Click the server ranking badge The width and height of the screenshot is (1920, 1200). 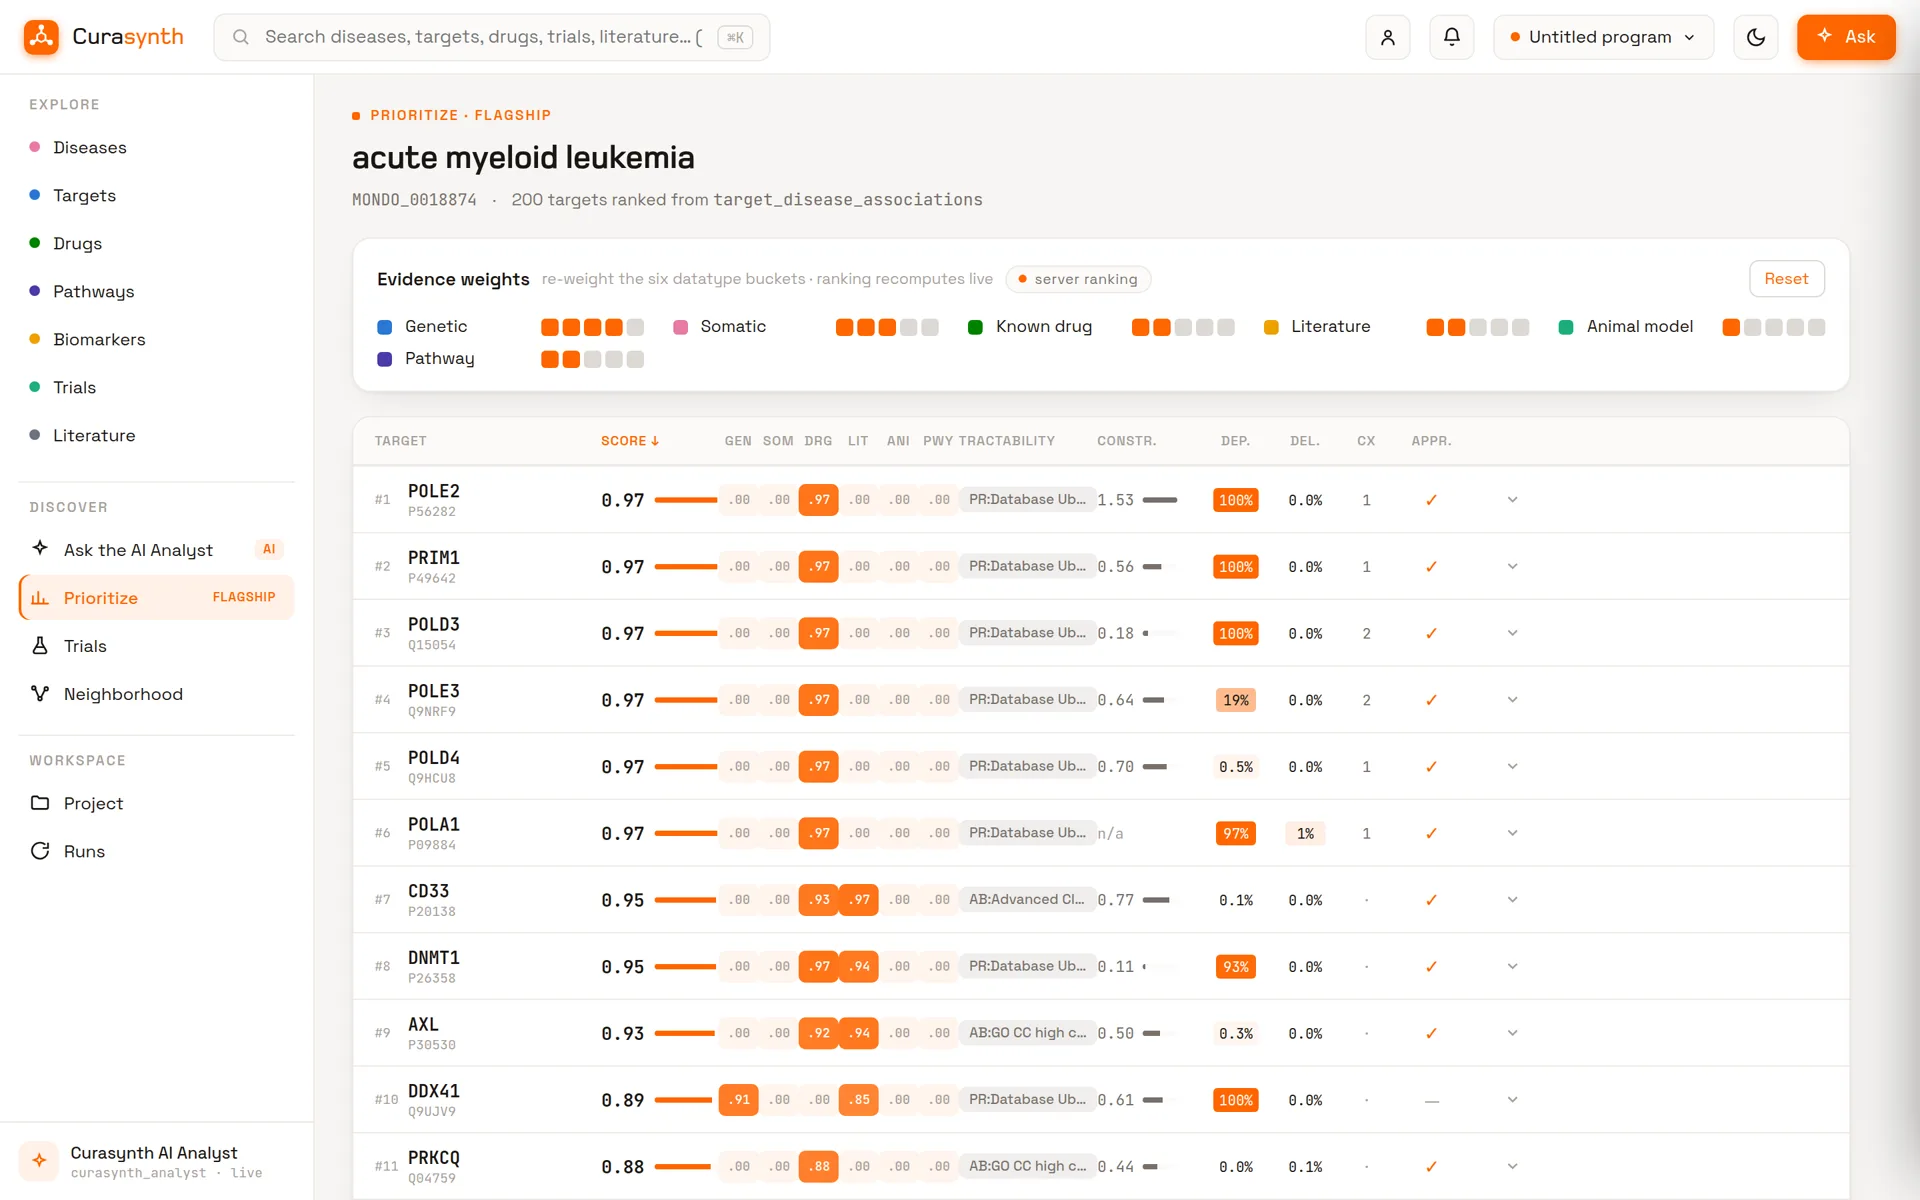1078,279
